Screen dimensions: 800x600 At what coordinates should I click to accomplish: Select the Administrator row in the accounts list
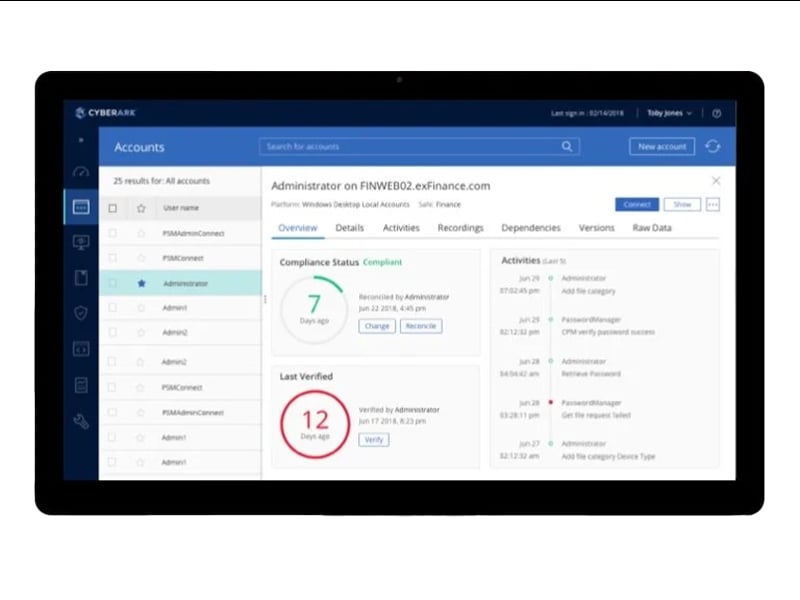(181, 283)
